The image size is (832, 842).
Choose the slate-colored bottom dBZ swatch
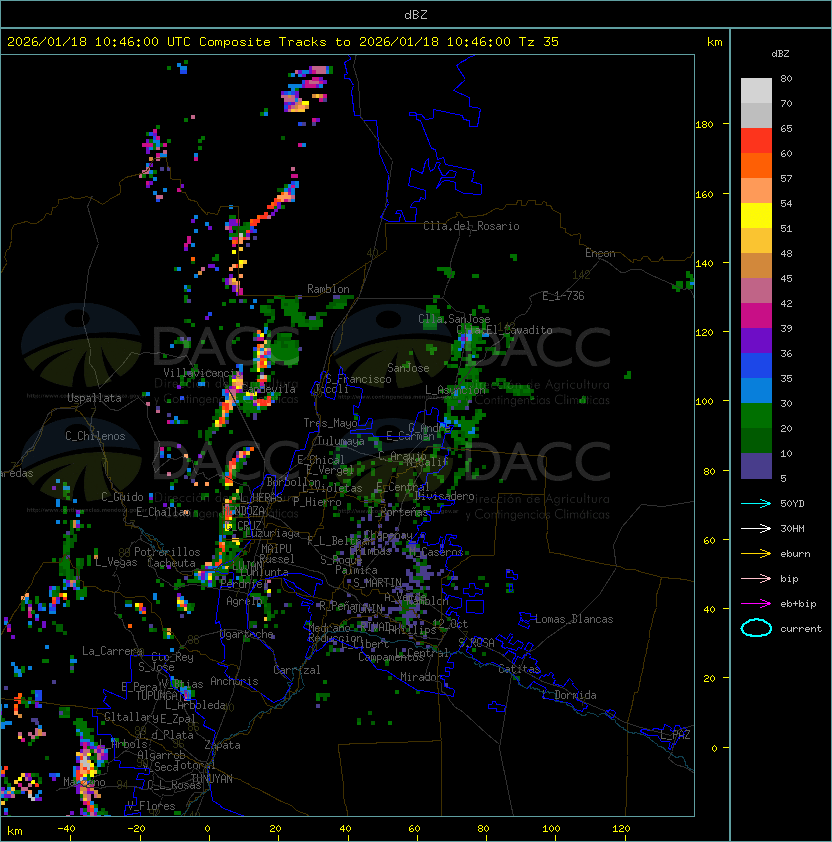[756, 466]
